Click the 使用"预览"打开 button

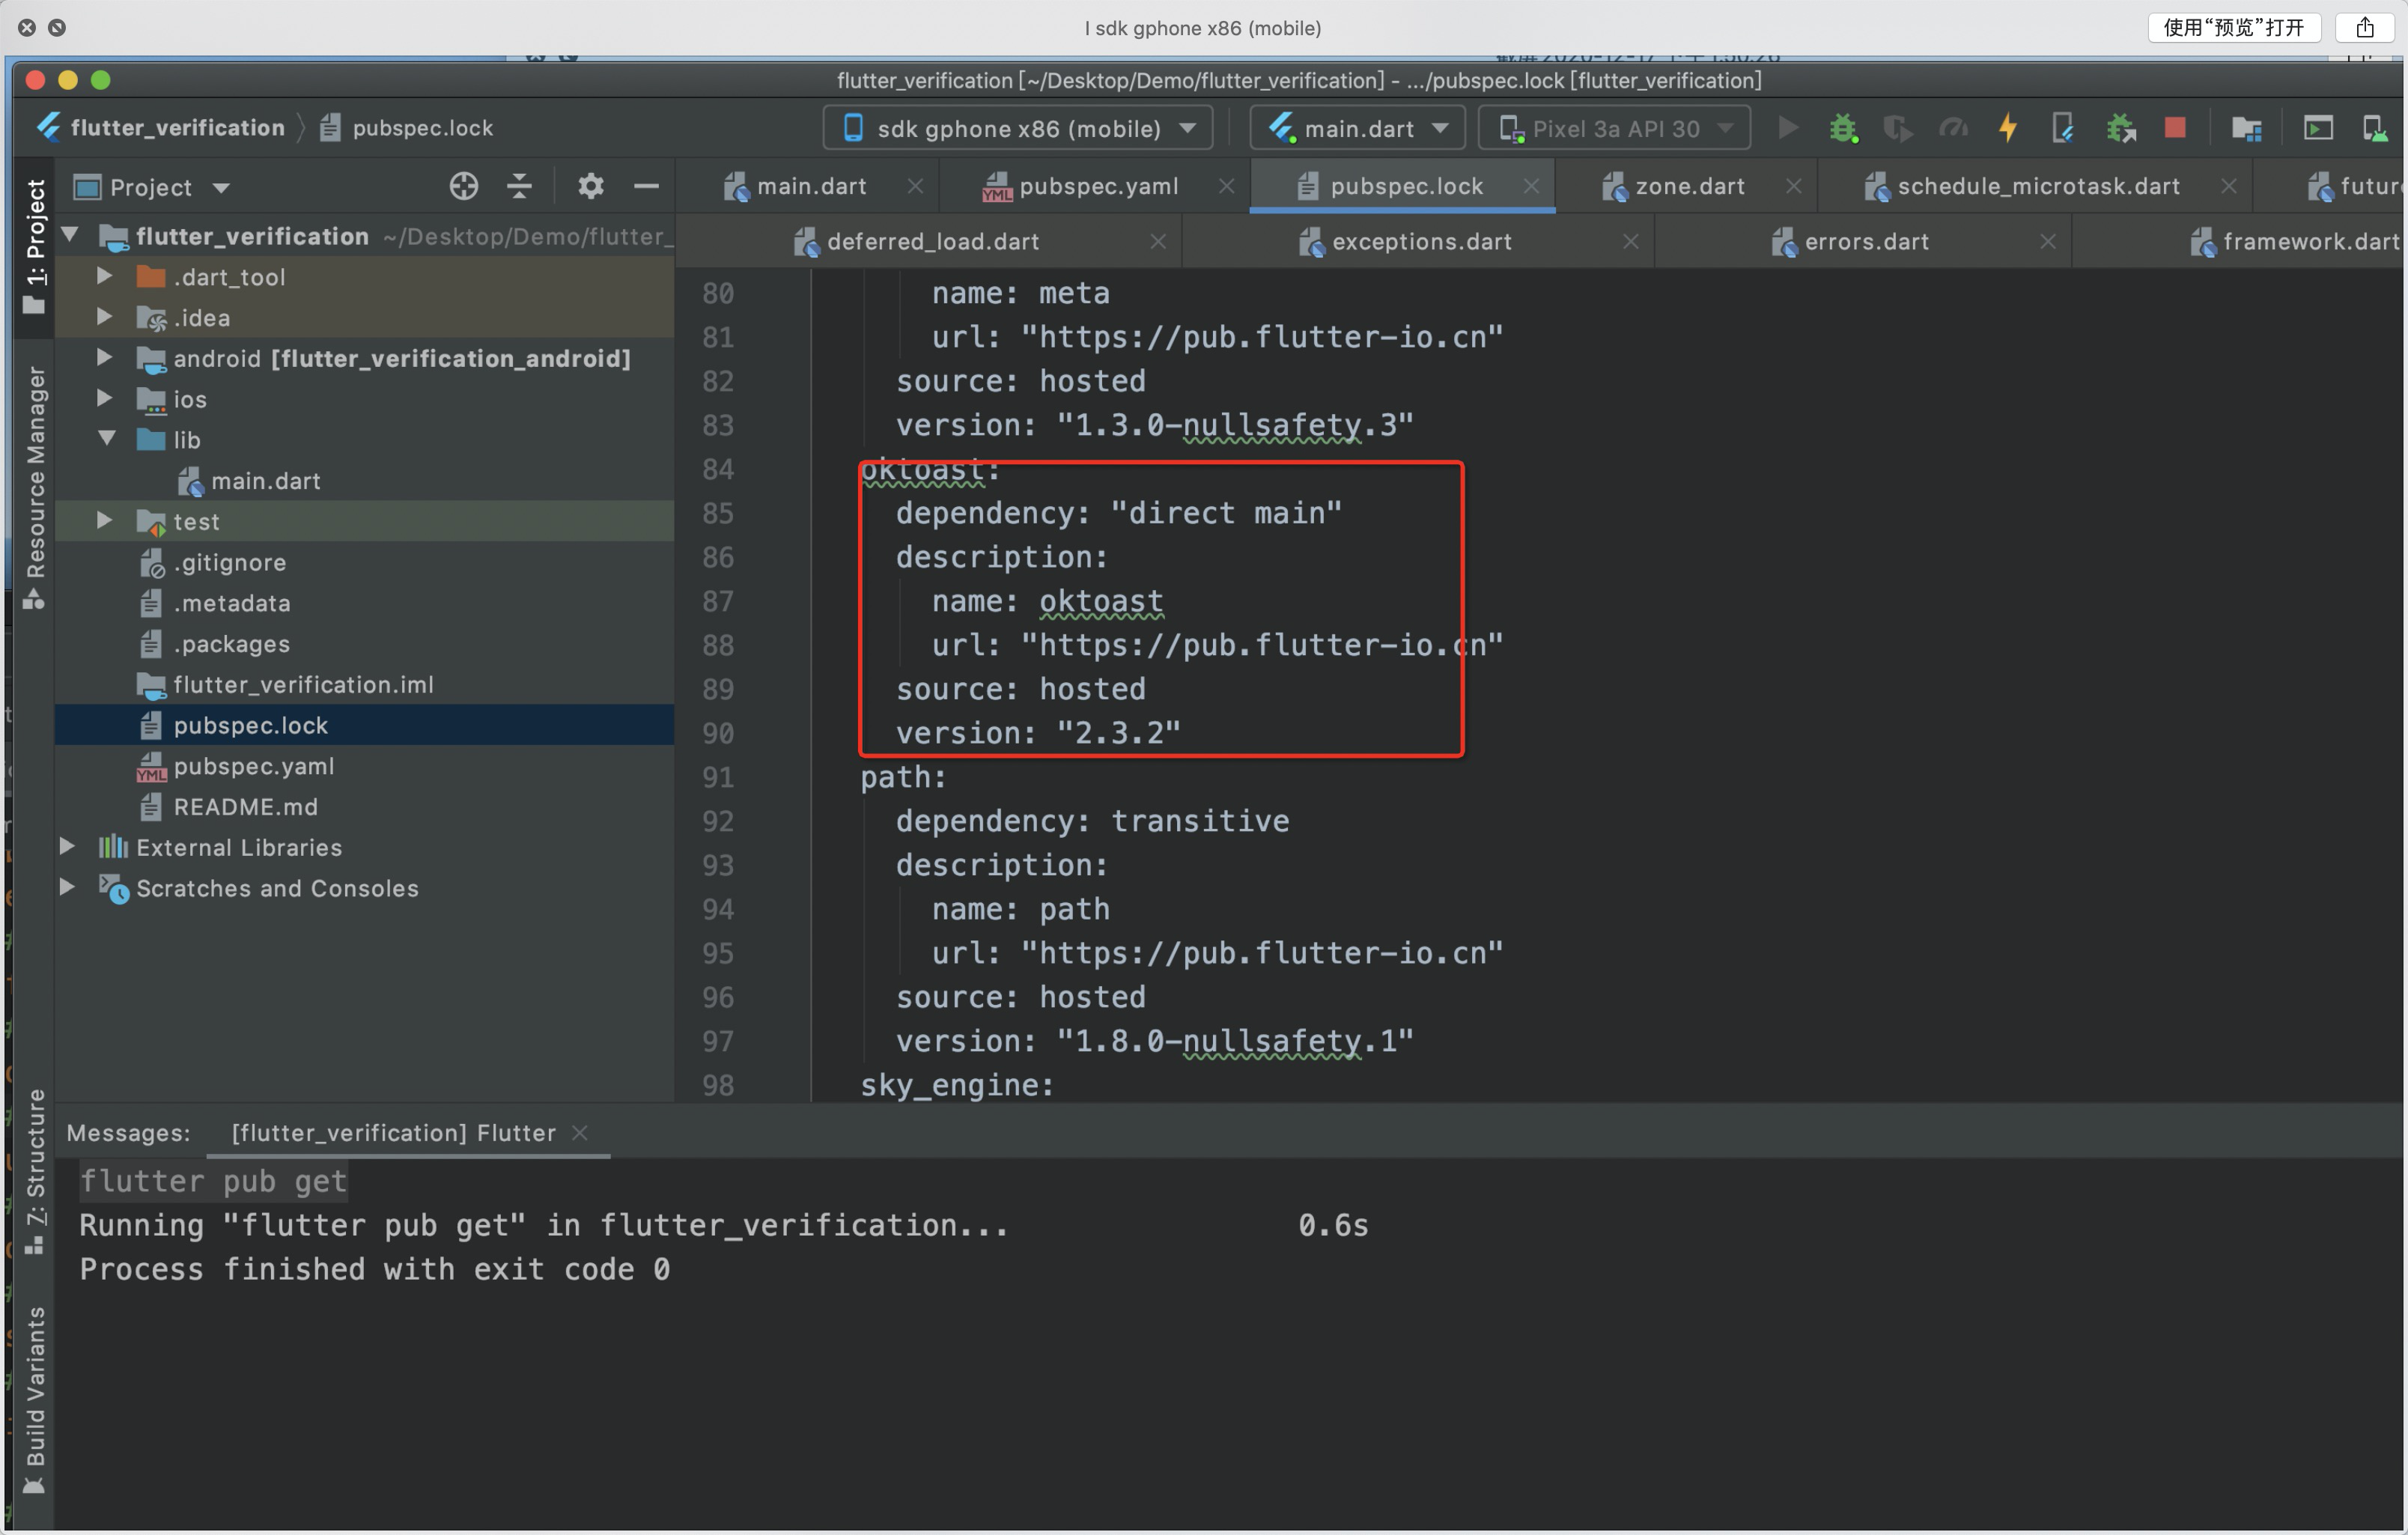[x=2233, y=27]
